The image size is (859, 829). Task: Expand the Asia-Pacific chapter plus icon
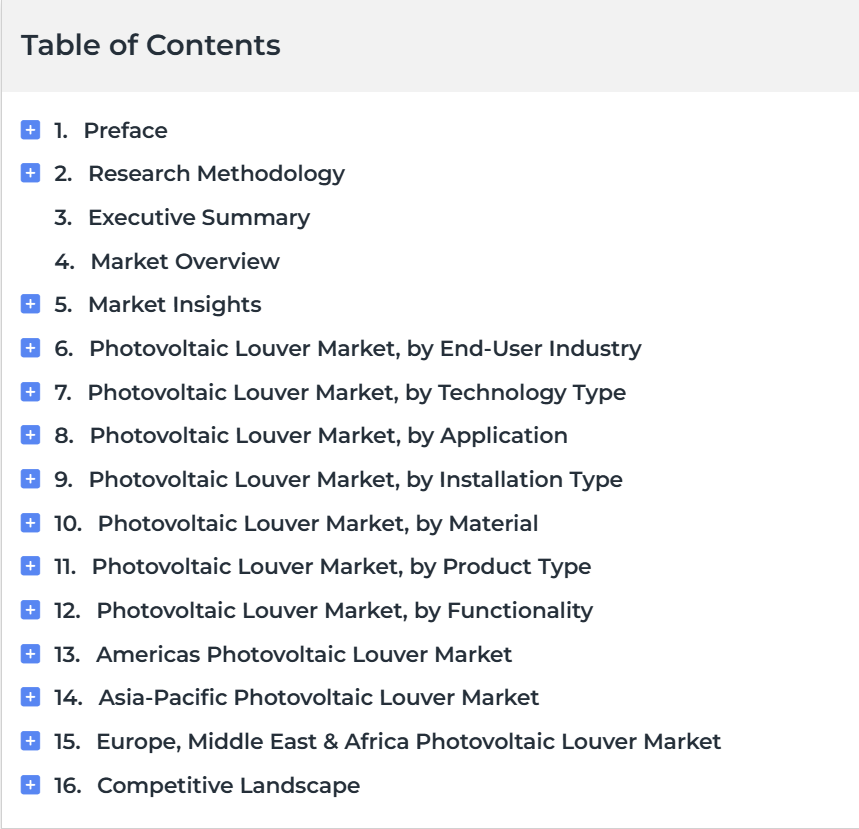(30, 697)
